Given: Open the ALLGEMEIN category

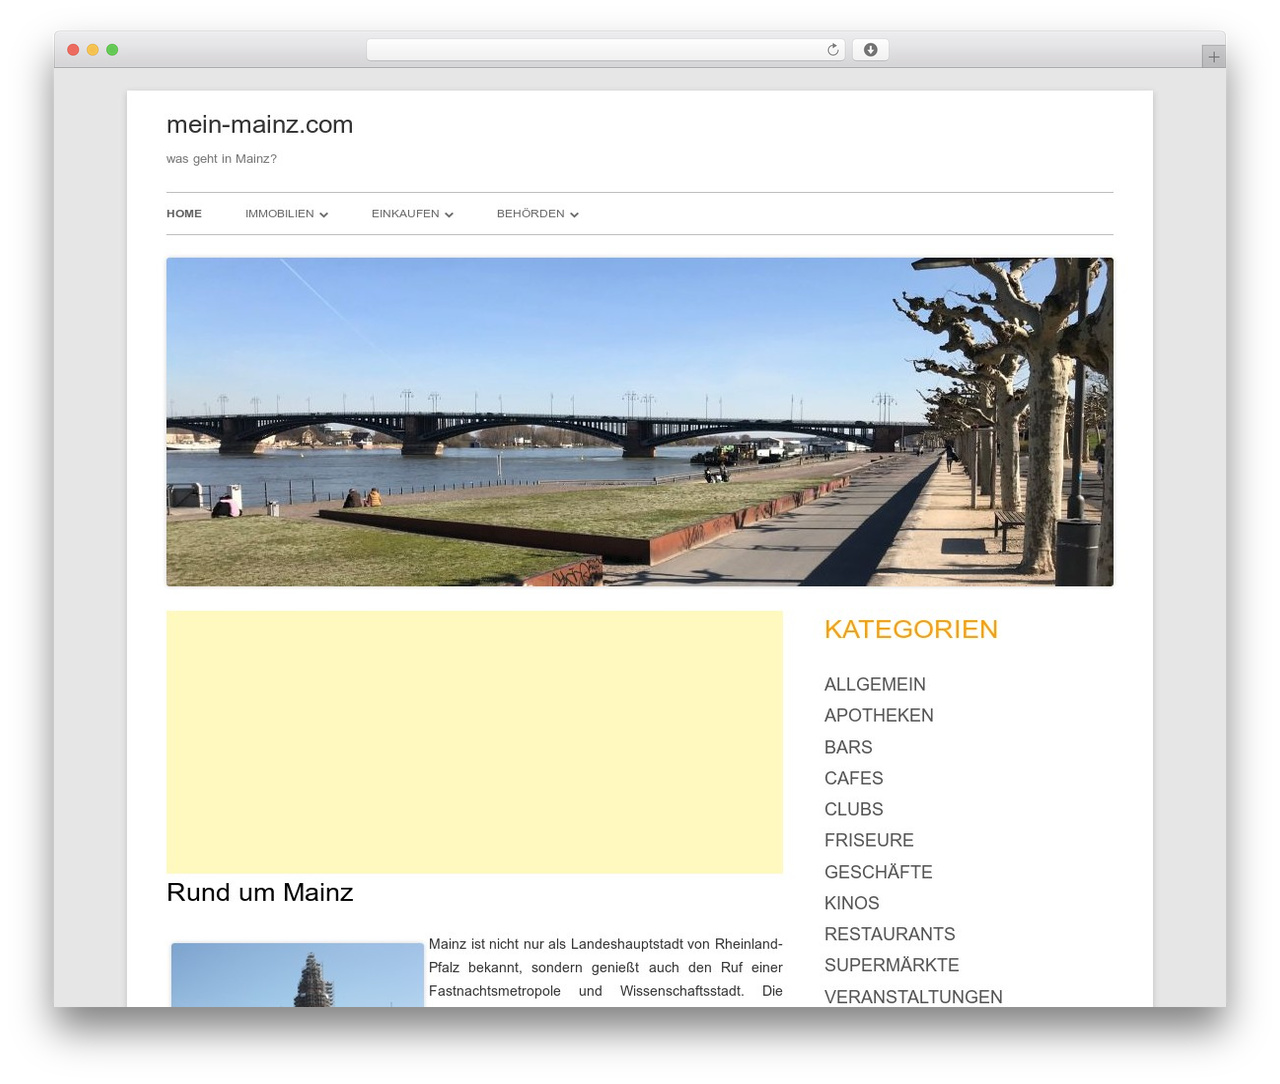Looking at the screenshot, I should [875, 685].
